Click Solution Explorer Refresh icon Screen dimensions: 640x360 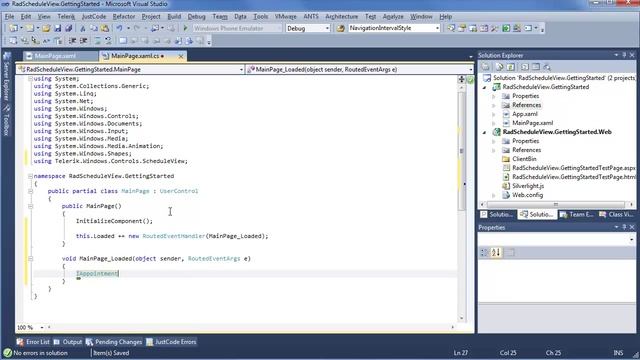(511, 67)
